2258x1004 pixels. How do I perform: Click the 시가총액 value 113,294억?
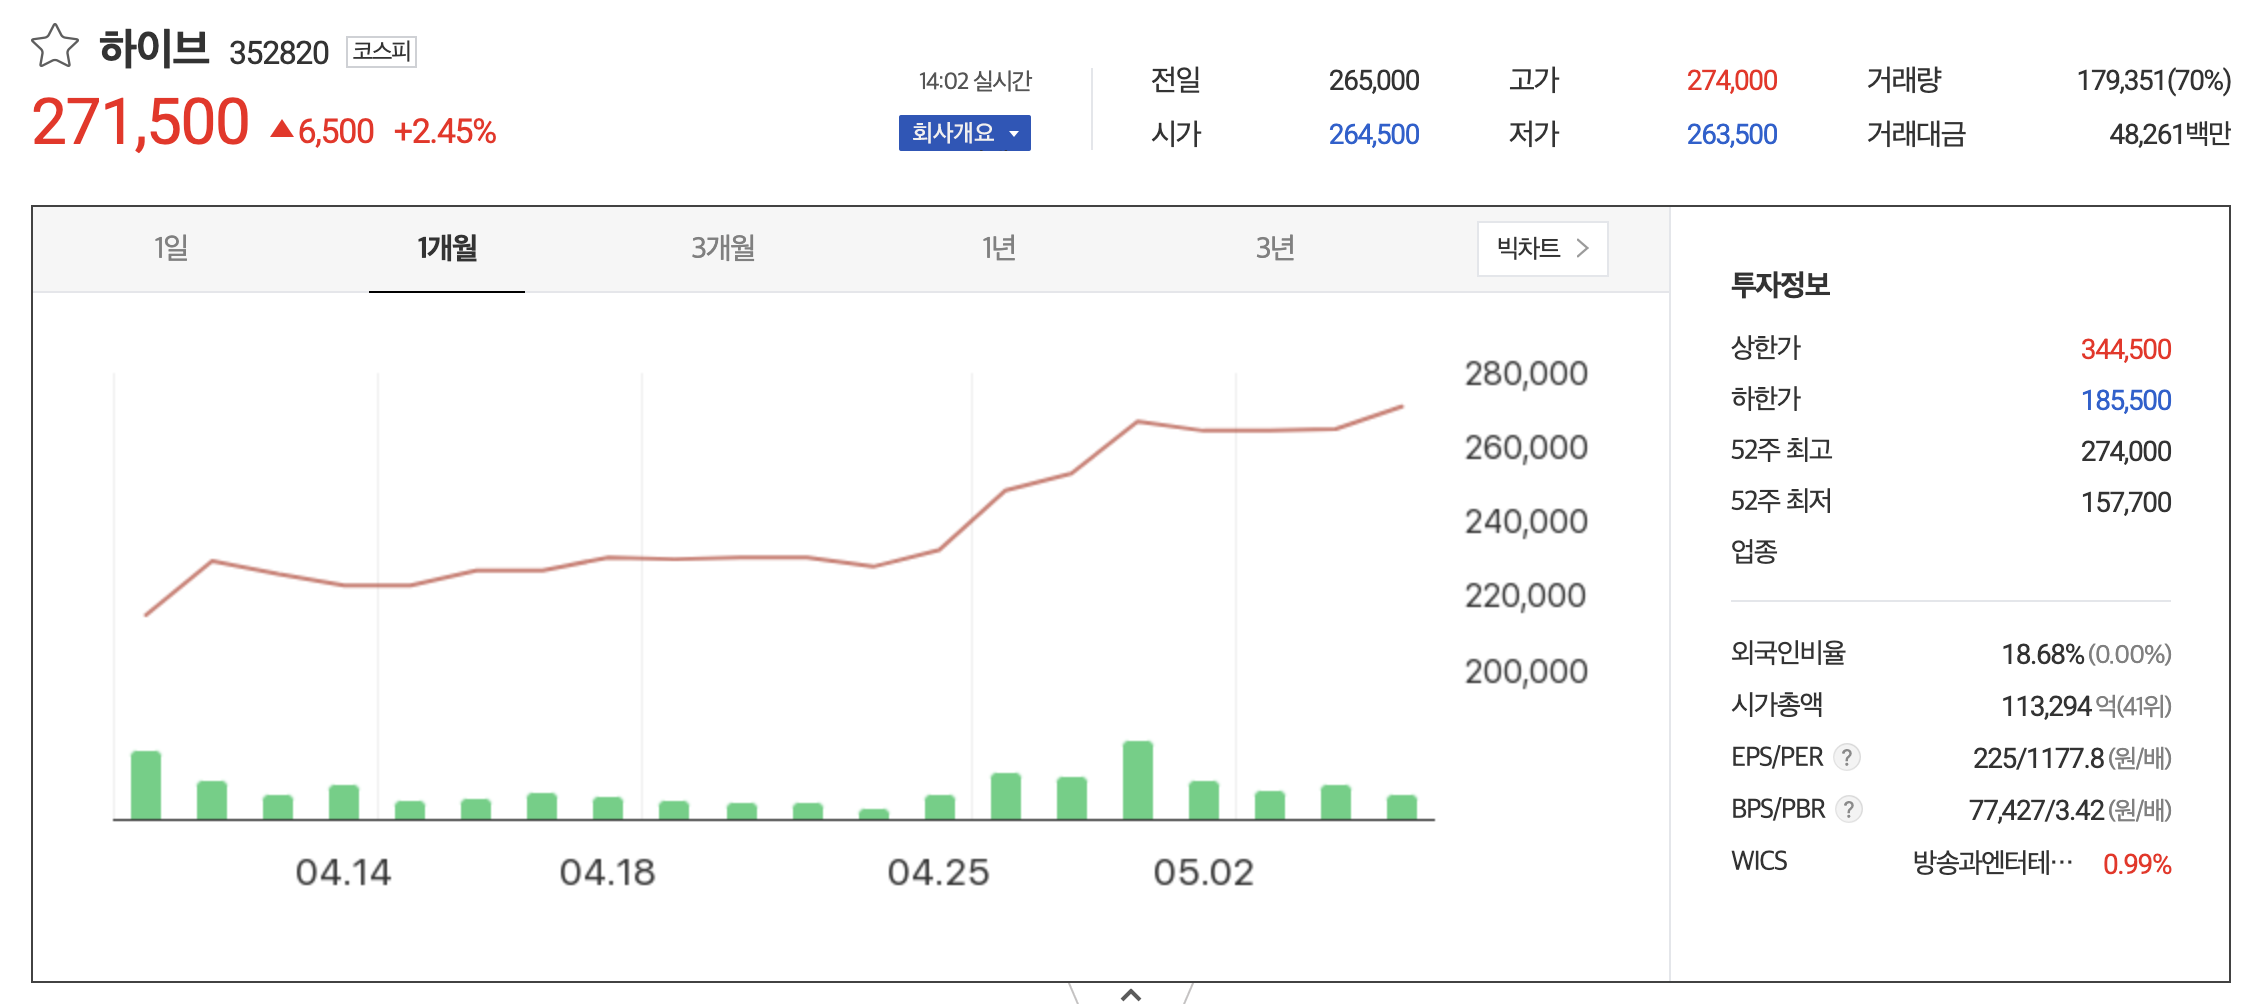pos(2058,707)
